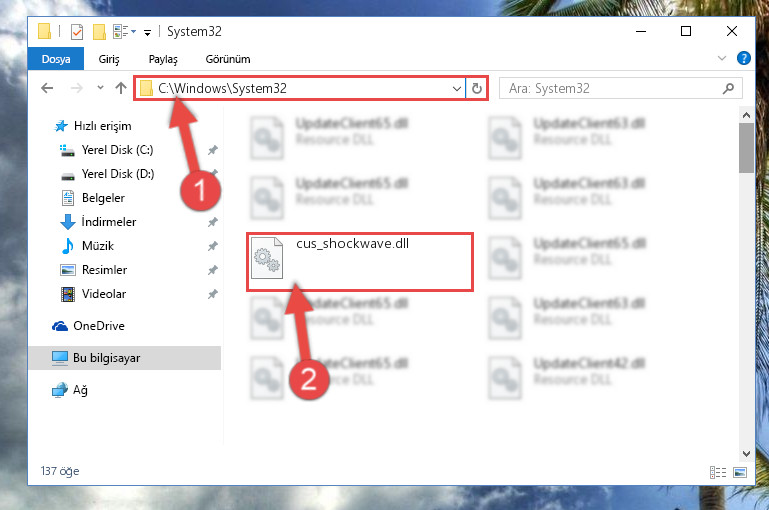Open recent locations dropdown arrow

pyautogui.click(x=101, y=88)
